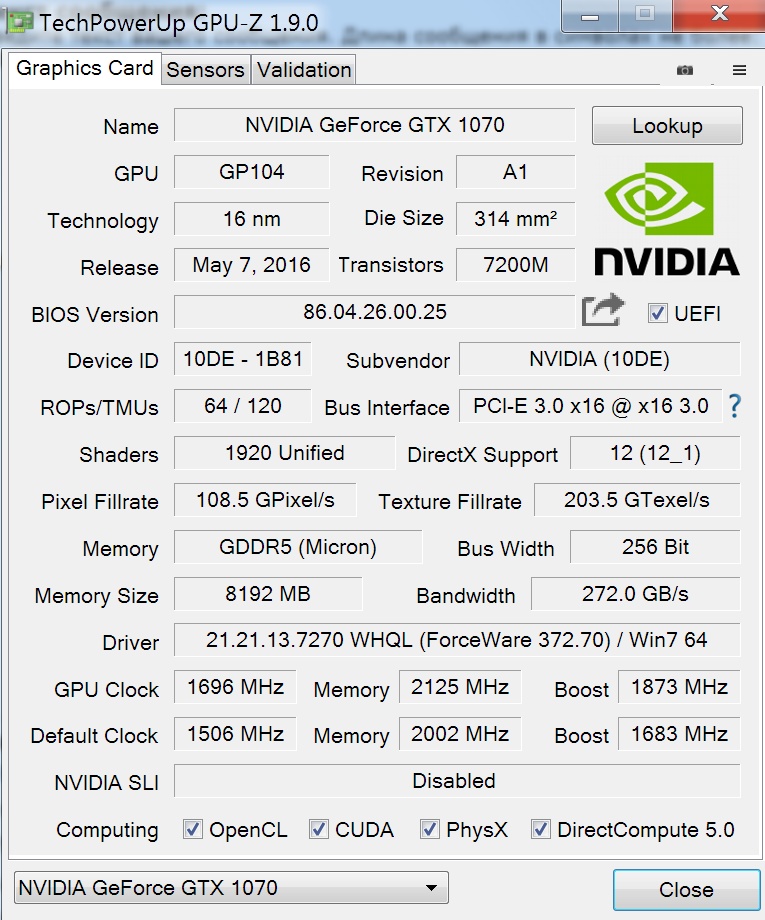Toggle the OpenCL checkbox

click(x=194, y=829)
